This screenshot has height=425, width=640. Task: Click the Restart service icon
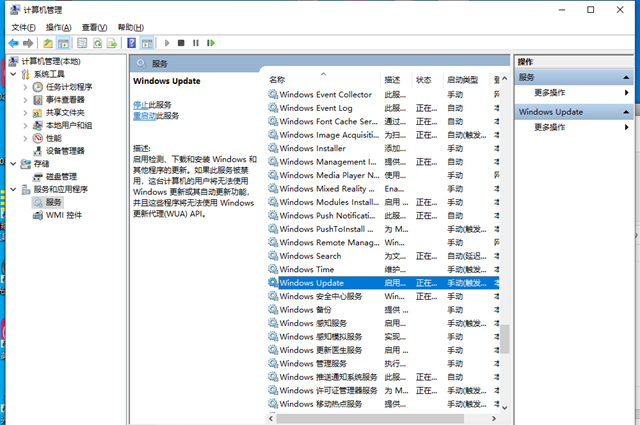pos(211,43)
